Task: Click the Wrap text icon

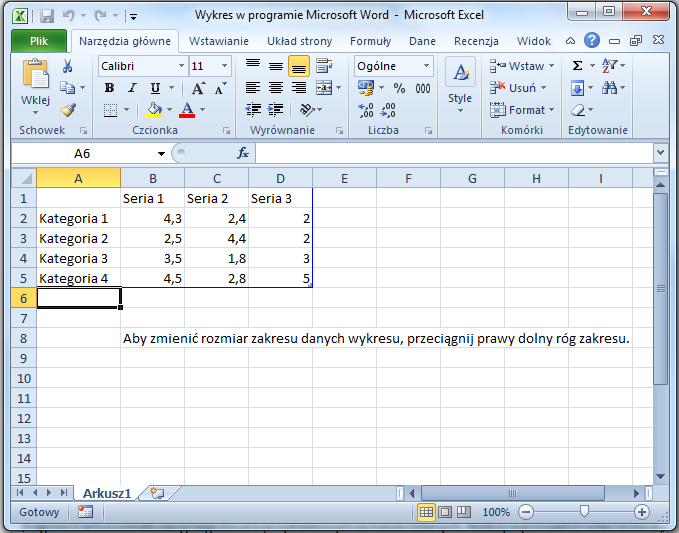Action: pos(323,66)
